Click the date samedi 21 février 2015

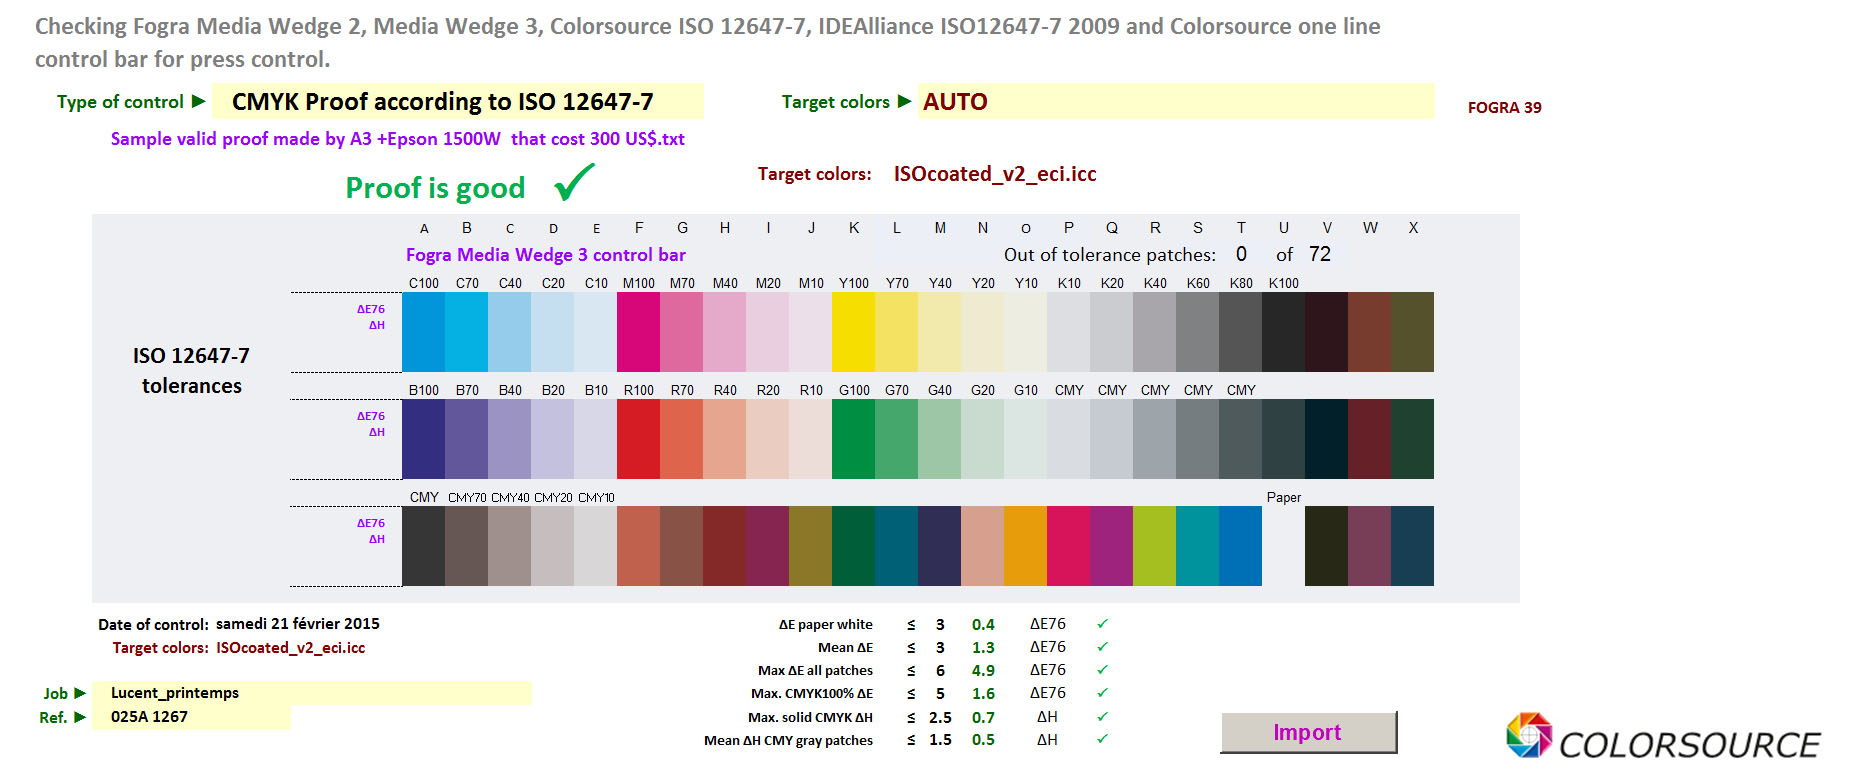point(298,623)
